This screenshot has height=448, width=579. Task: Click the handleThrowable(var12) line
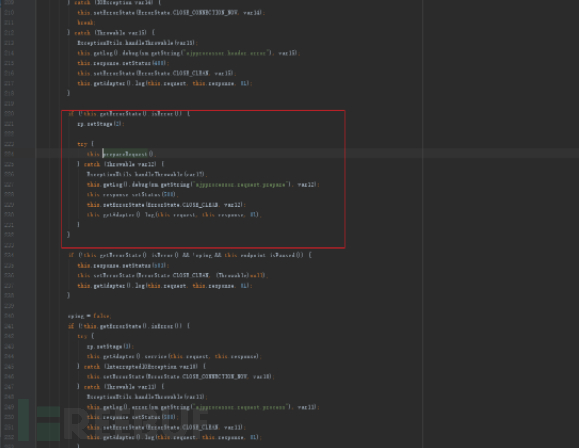coord(147,174)
